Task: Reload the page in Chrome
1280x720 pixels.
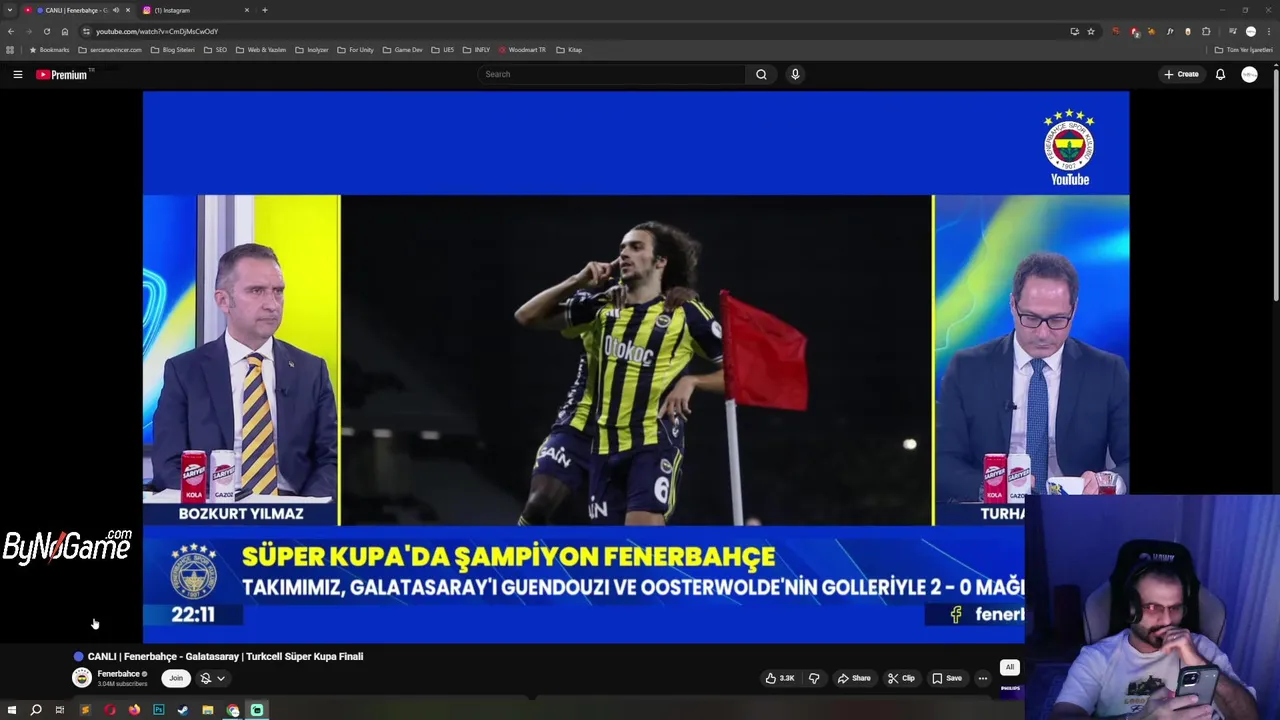Action: click(x=46, y=31)
